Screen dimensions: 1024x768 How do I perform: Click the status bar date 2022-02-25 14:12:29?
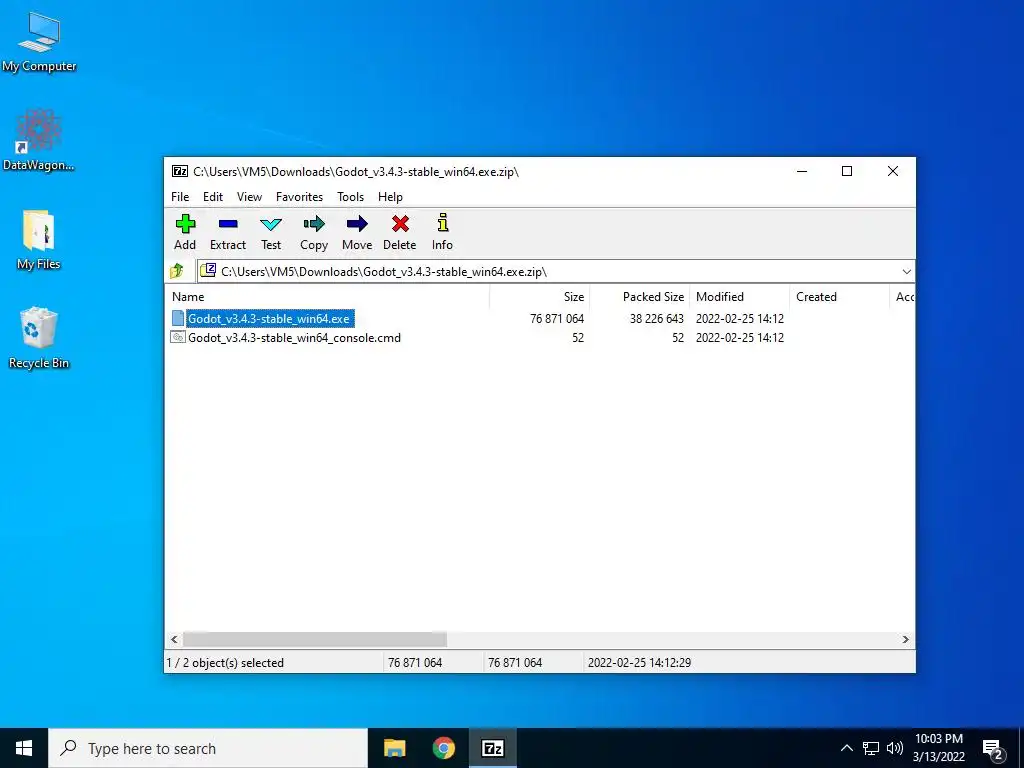point(639,662)
